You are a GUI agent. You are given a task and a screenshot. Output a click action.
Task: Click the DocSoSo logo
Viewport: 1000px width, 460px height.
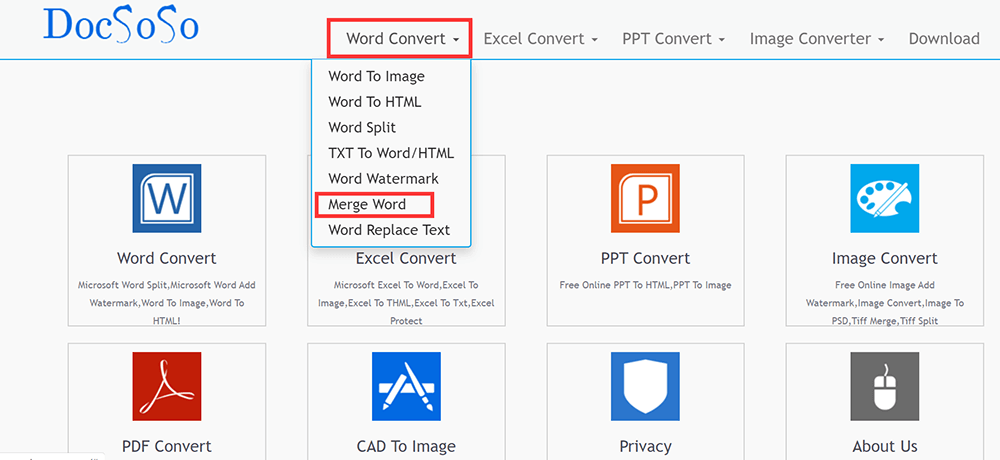tap(121, 27)
